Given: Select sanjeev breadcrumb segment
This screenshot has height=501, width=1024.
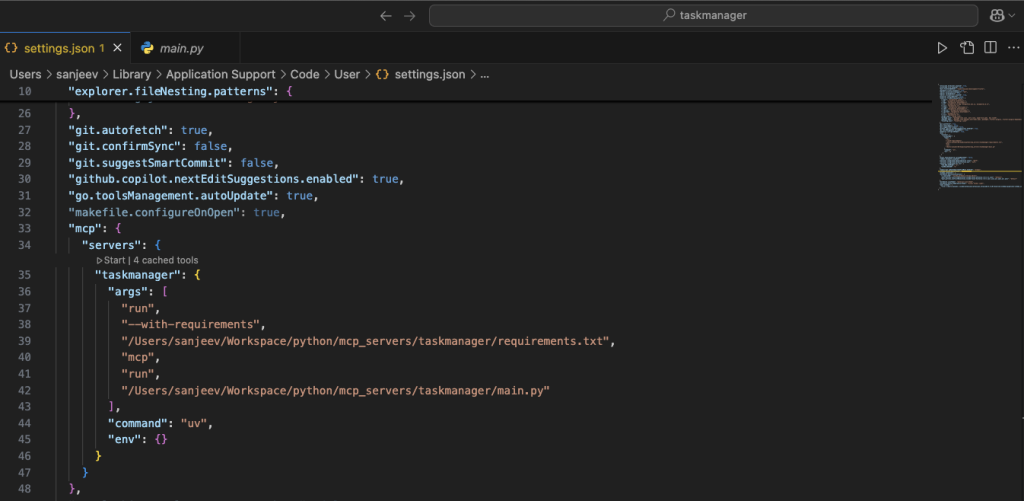Looking at the screenshot, I should [x=78, y=74].
